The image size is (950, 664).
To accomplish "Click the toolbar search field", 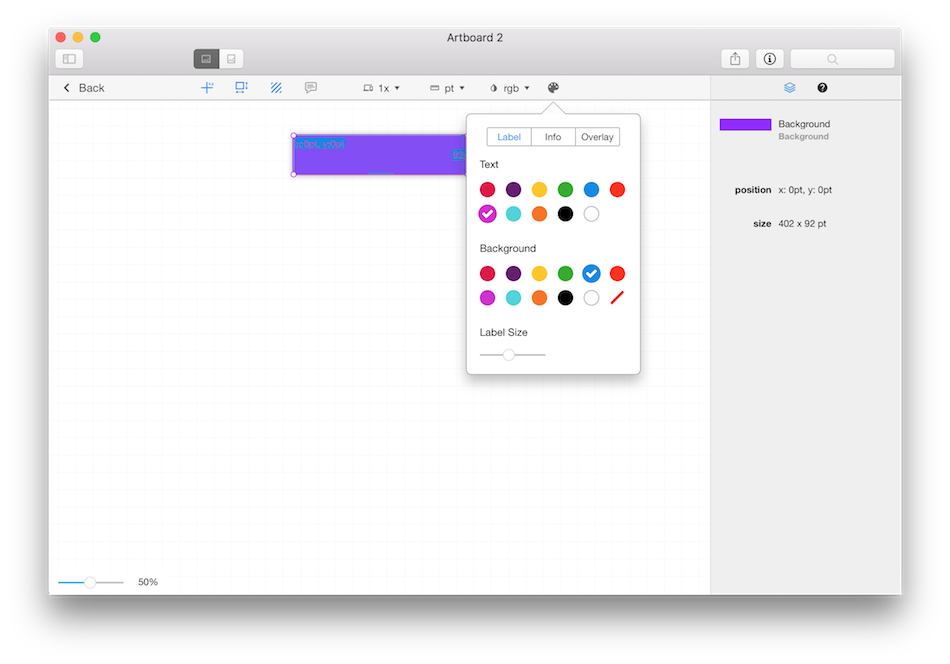I will [x=842, y=59].
